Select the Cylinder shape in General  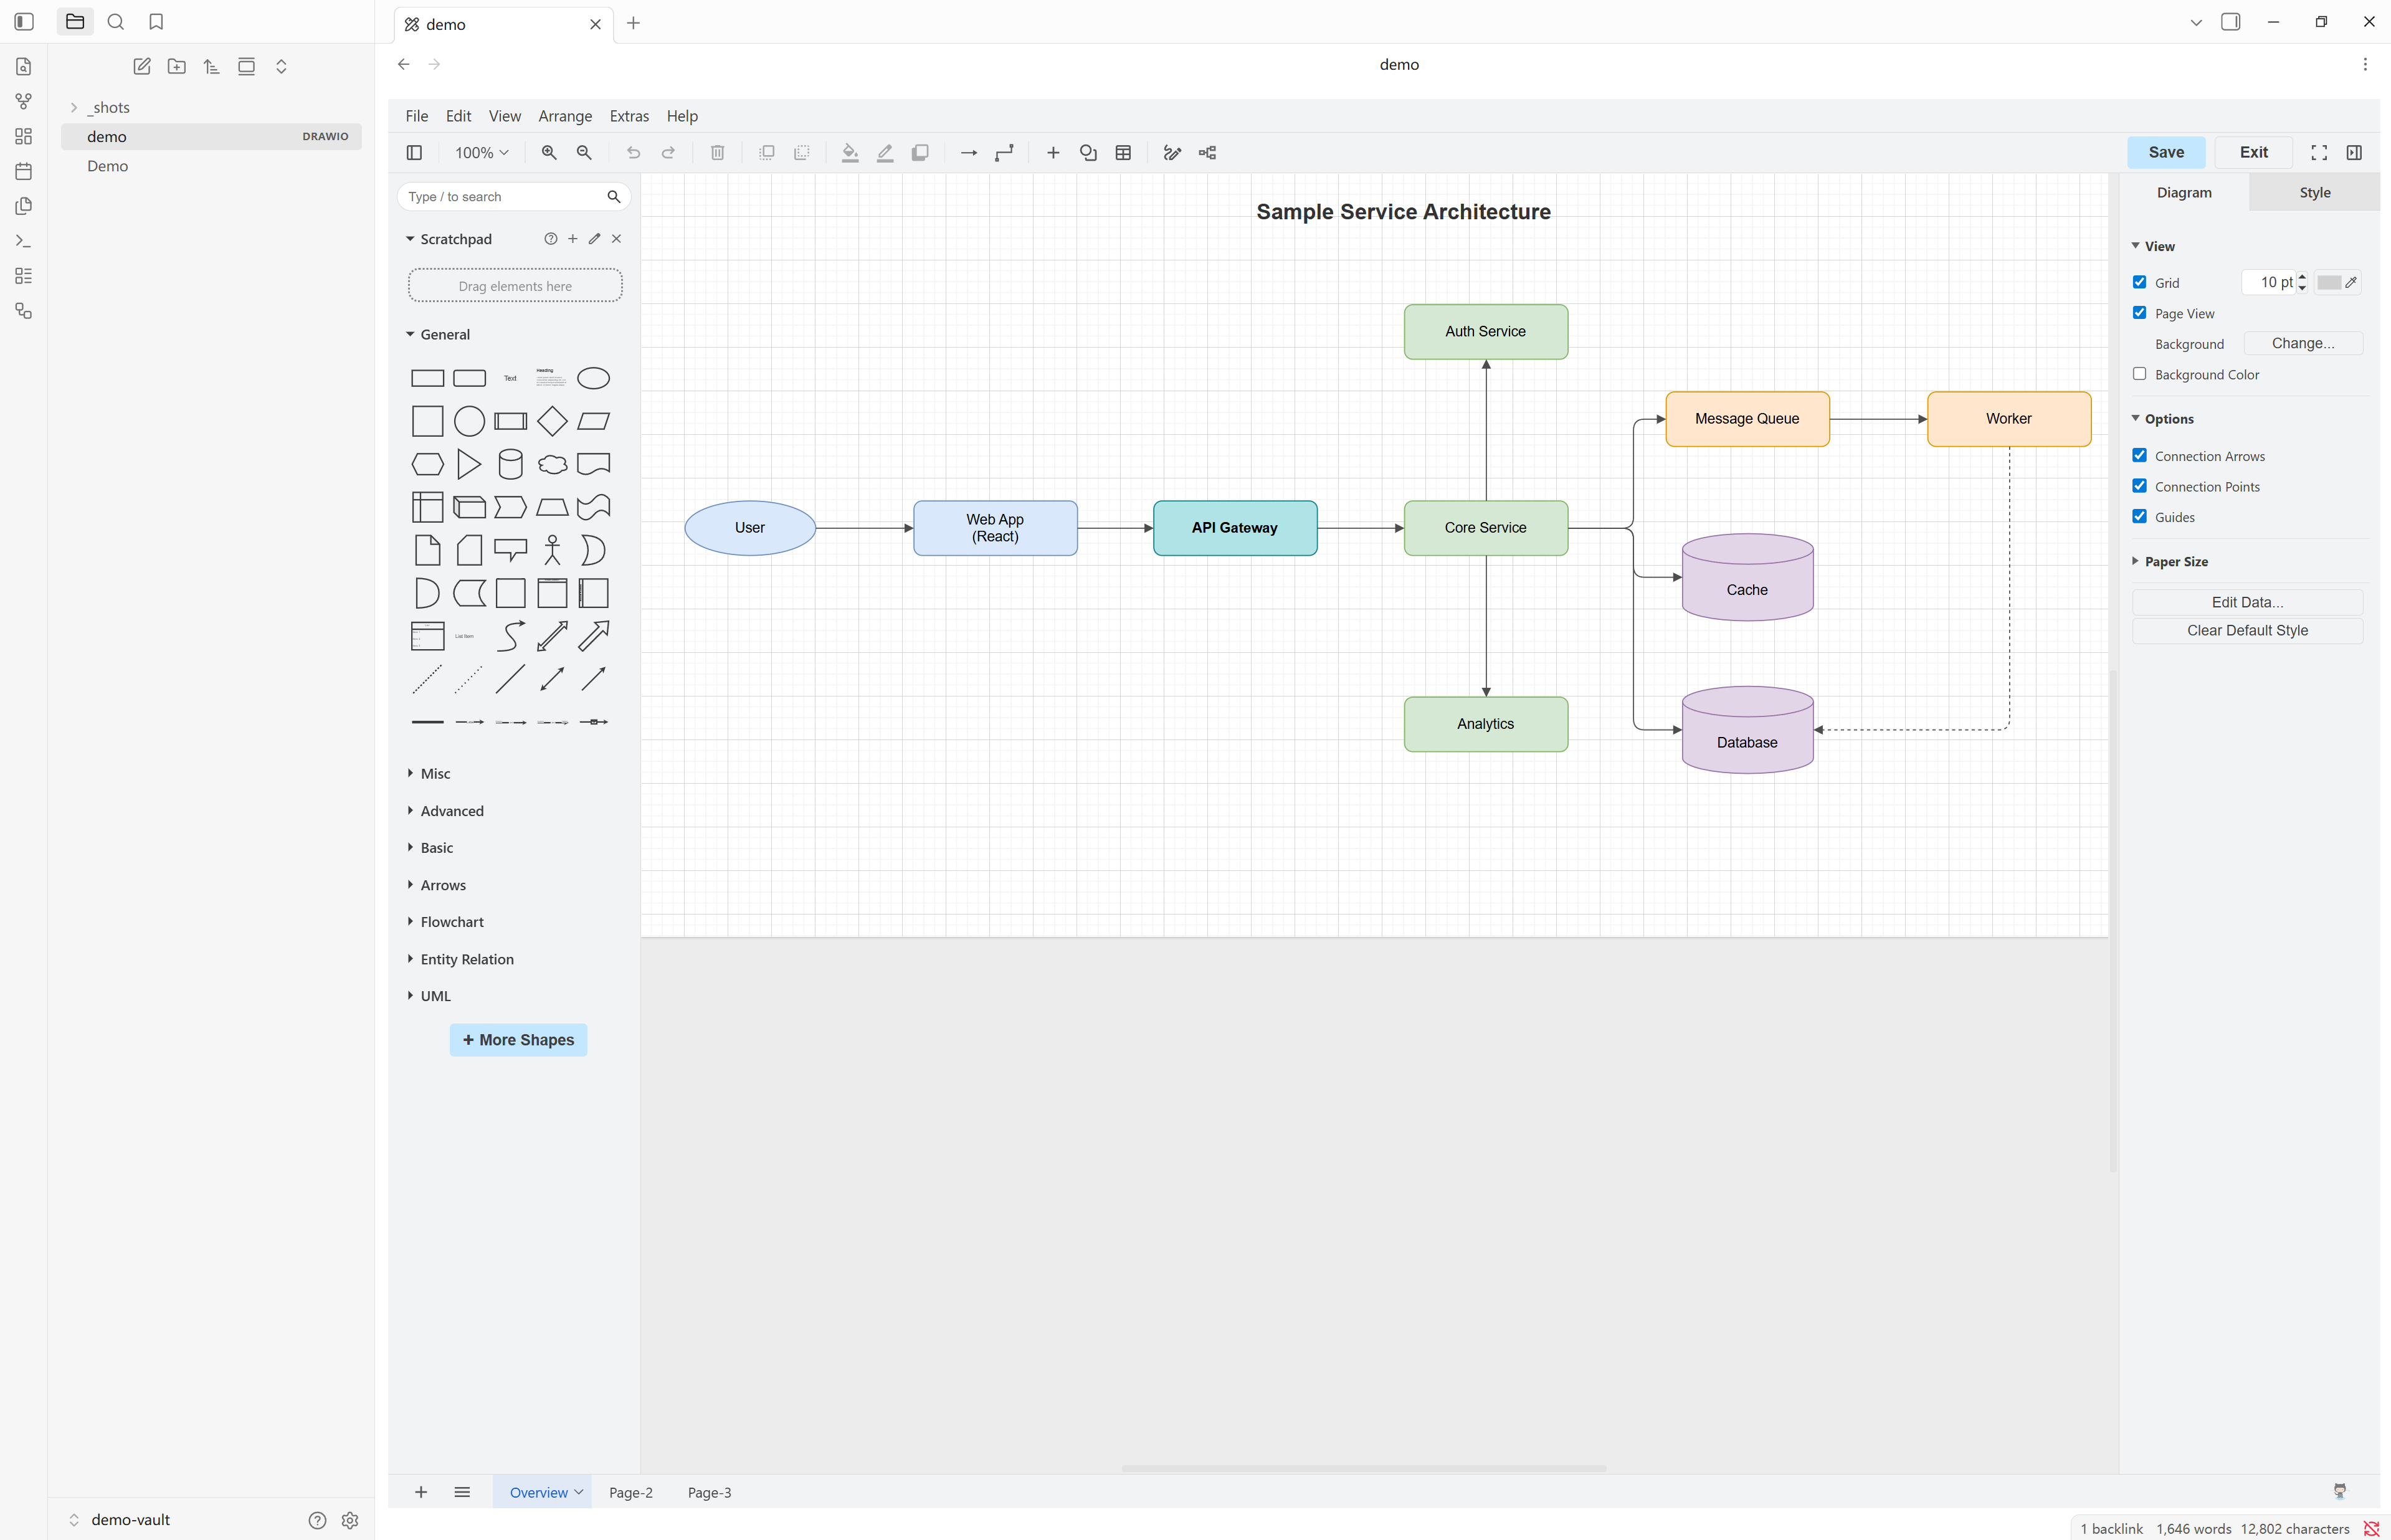coord(510,464)
